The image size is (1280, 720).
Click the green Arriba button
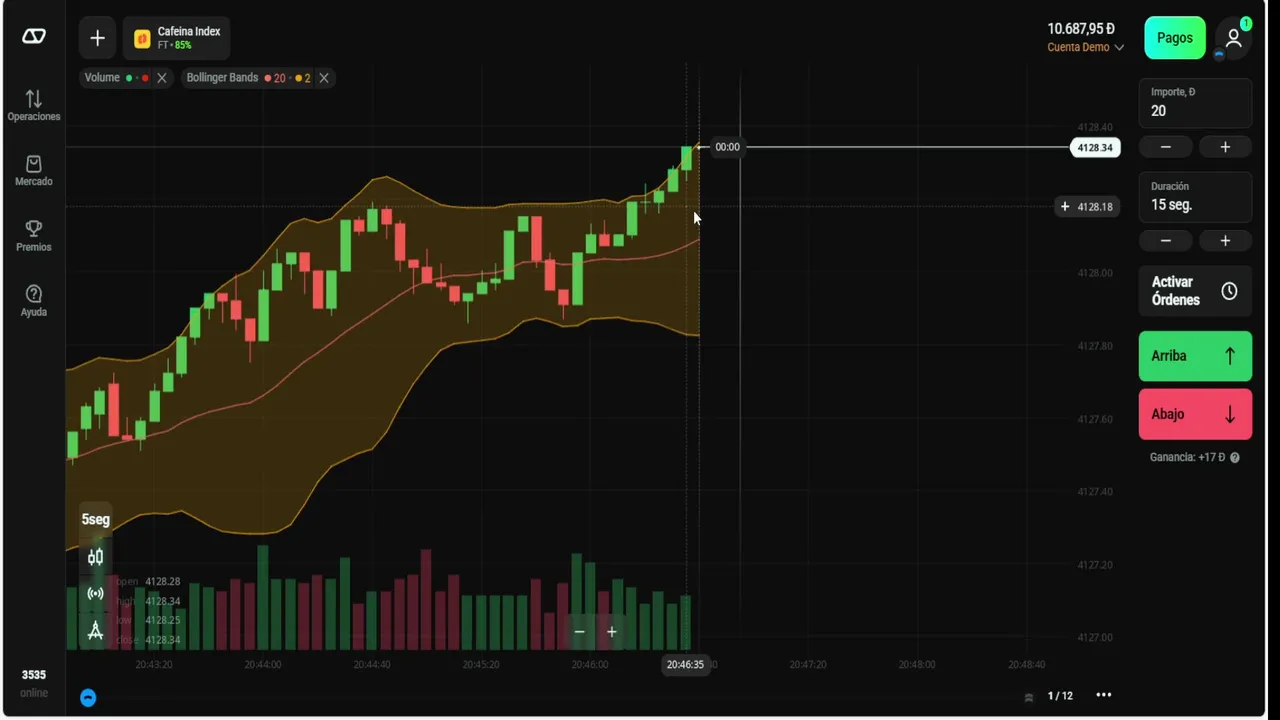point(1195,356)
